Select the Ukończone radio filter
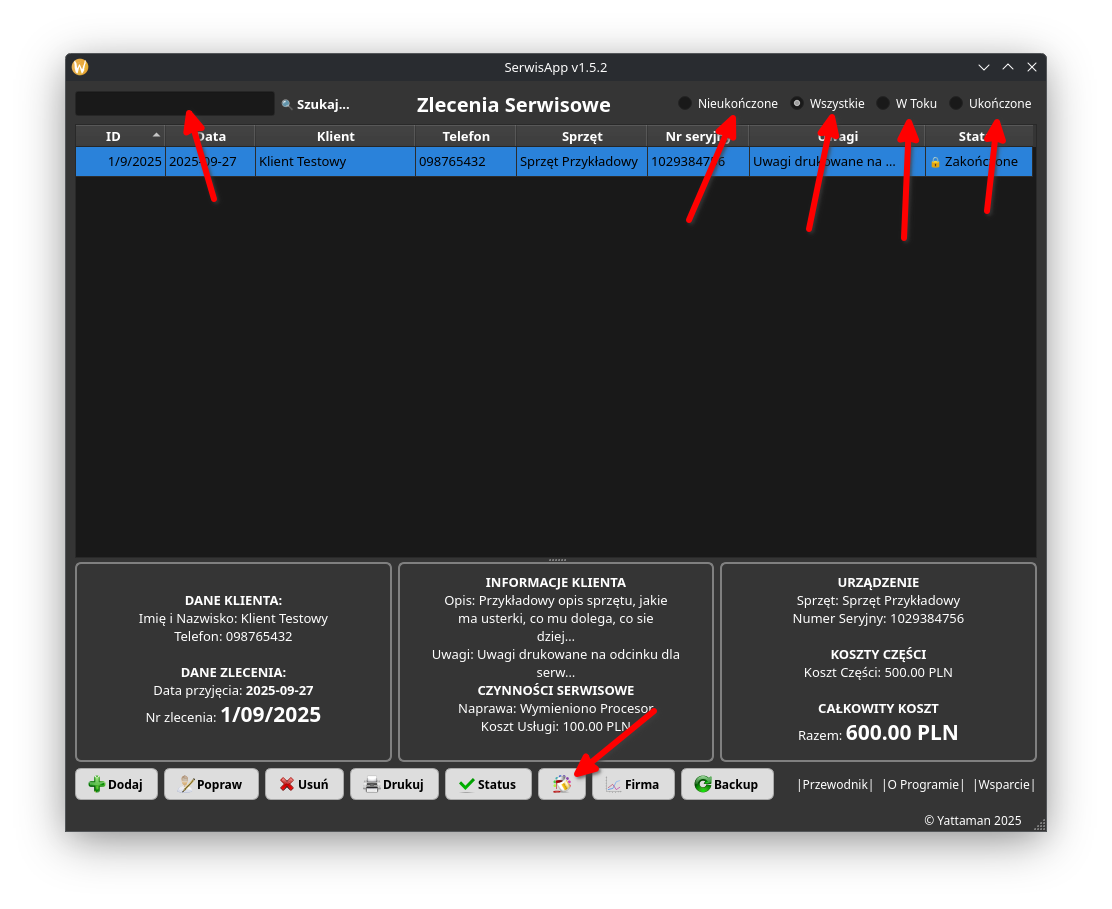Image resolution: width=1112 pixels, height=909 pixels. pyautogui.click(x=956, y=104)
